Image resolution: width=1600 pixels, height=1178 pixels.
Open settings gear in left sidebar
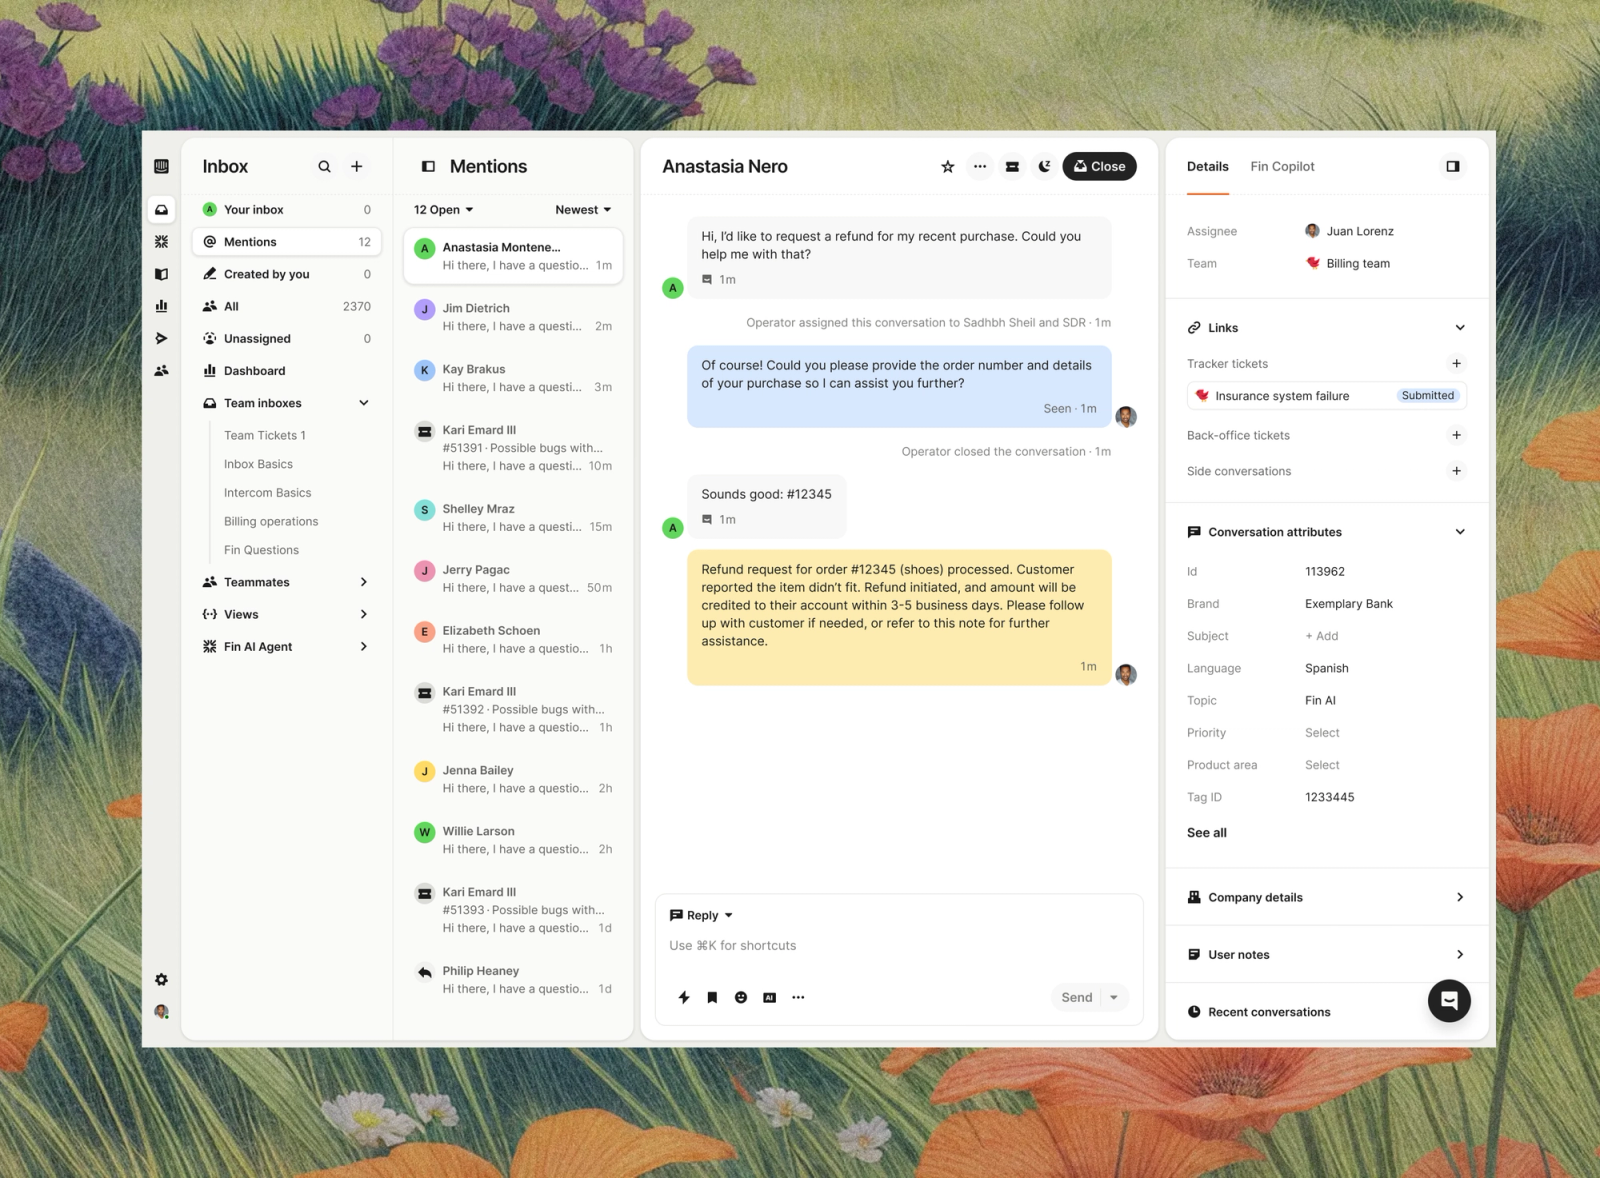click(161, 980)
